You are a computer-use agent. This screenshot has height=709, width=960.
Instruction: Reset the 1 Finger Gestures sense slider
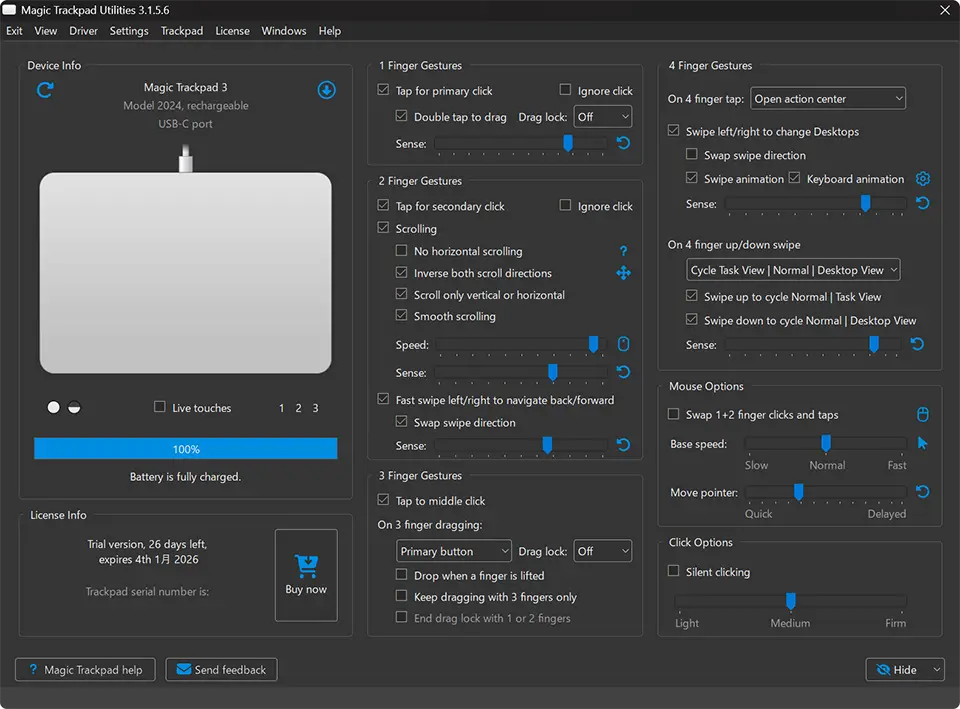coord(623,144)
